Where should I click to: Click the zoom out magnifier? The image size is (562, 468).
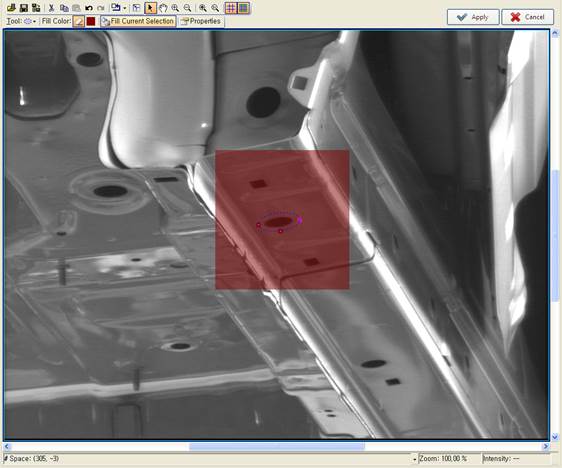coord(187,8)
